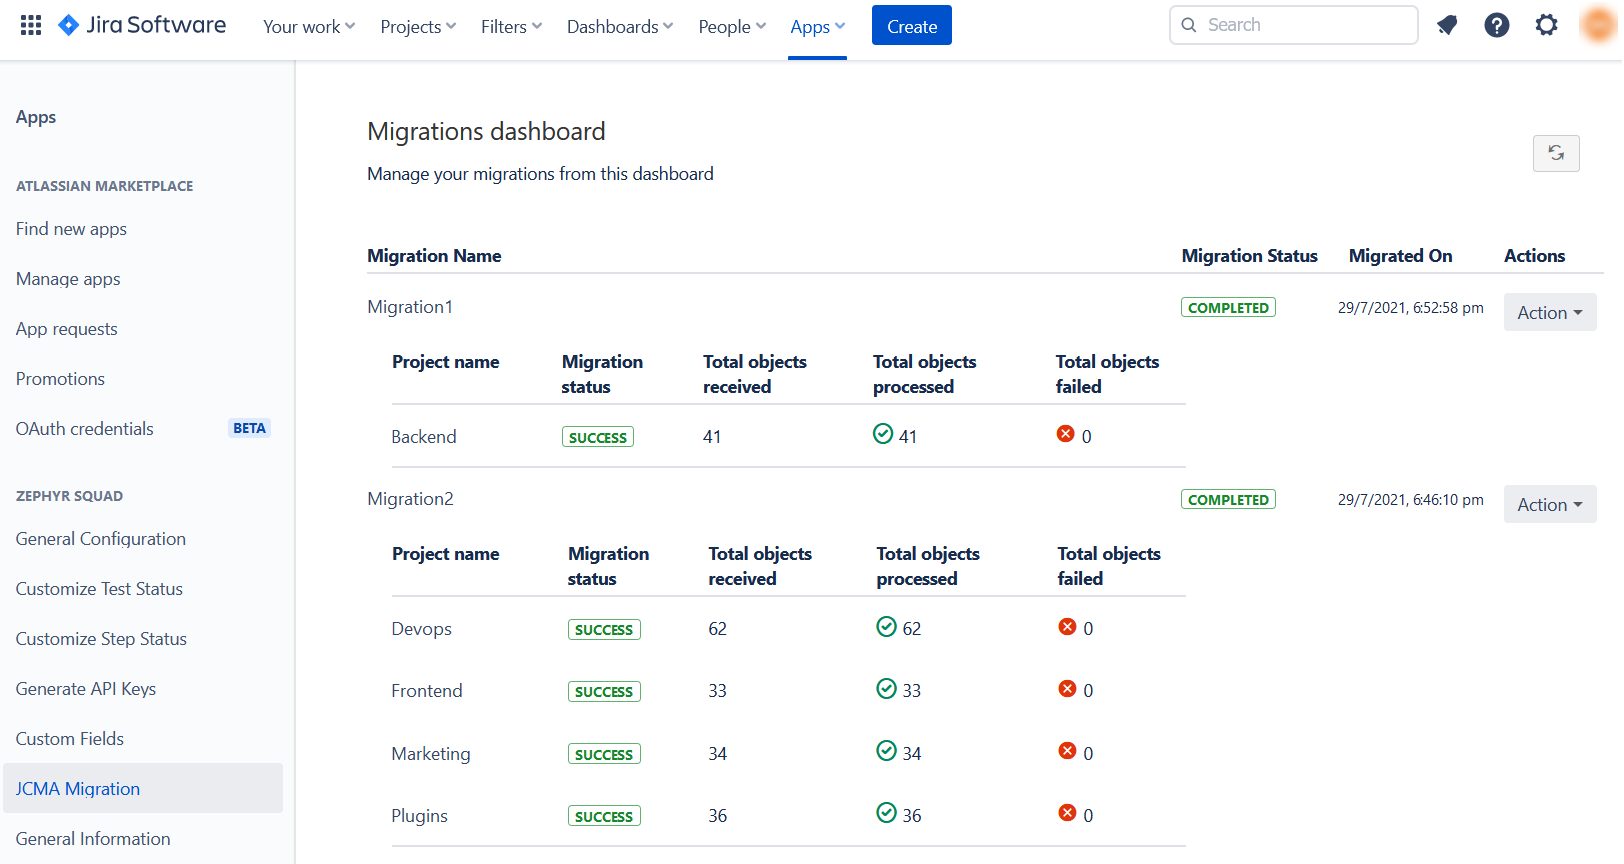1624x864 pixels.
Task: Open the Action dropdown for Migration1
Action: point(1550,312)
